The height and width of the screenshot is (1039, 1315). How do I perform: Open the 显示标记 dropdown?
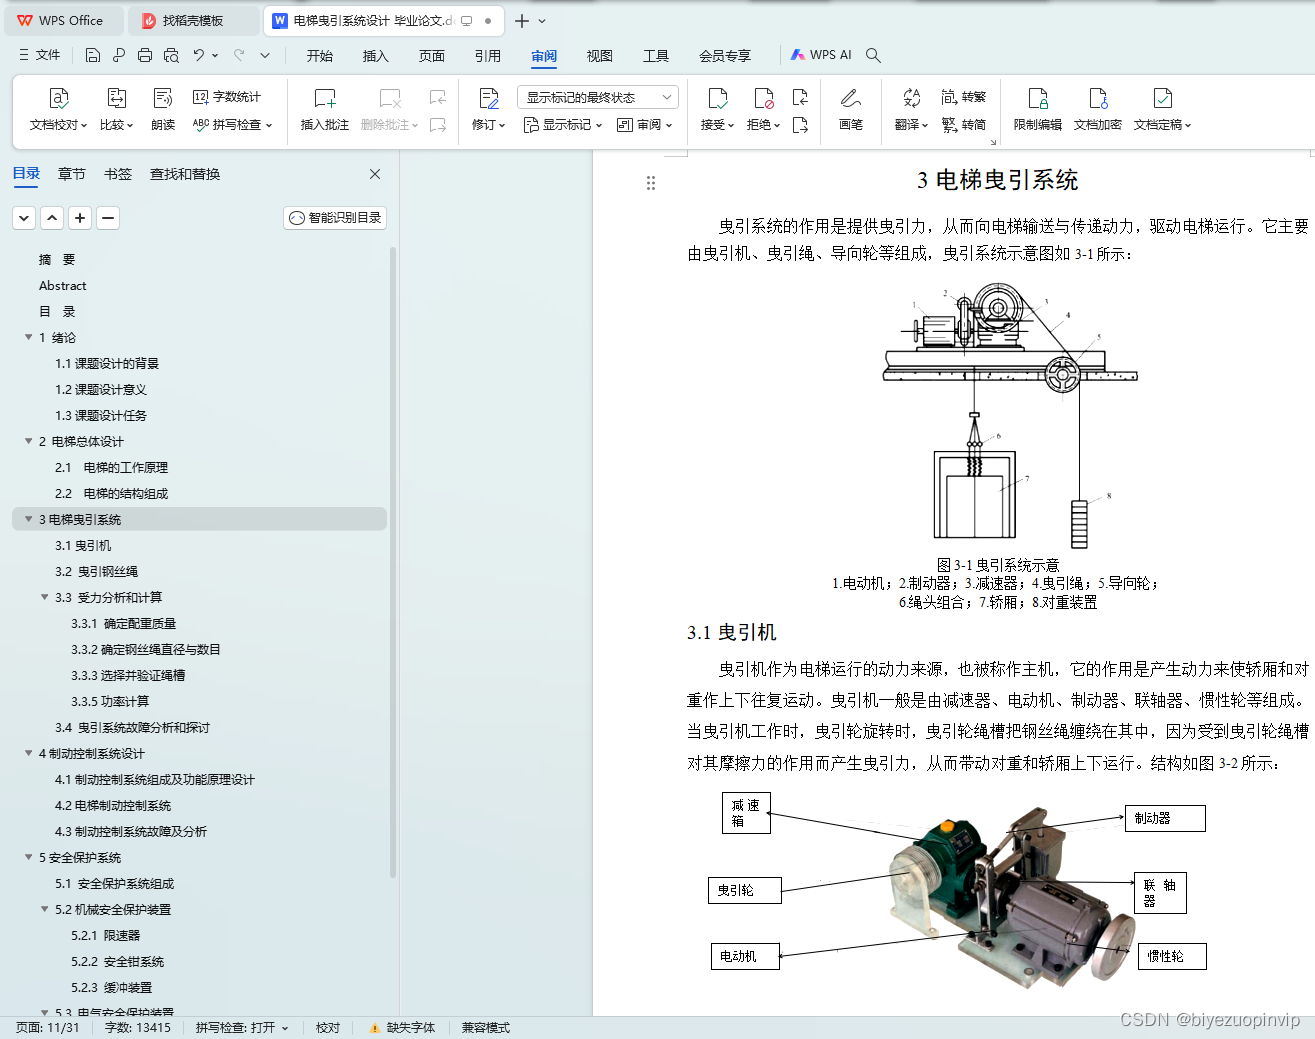coord(563,125)
